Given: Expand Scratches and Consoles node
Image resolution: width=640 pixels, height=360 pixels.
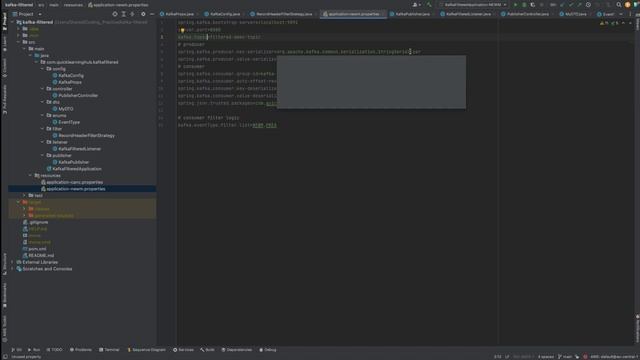Looking at the screenshot, I should tap(12, 269).
